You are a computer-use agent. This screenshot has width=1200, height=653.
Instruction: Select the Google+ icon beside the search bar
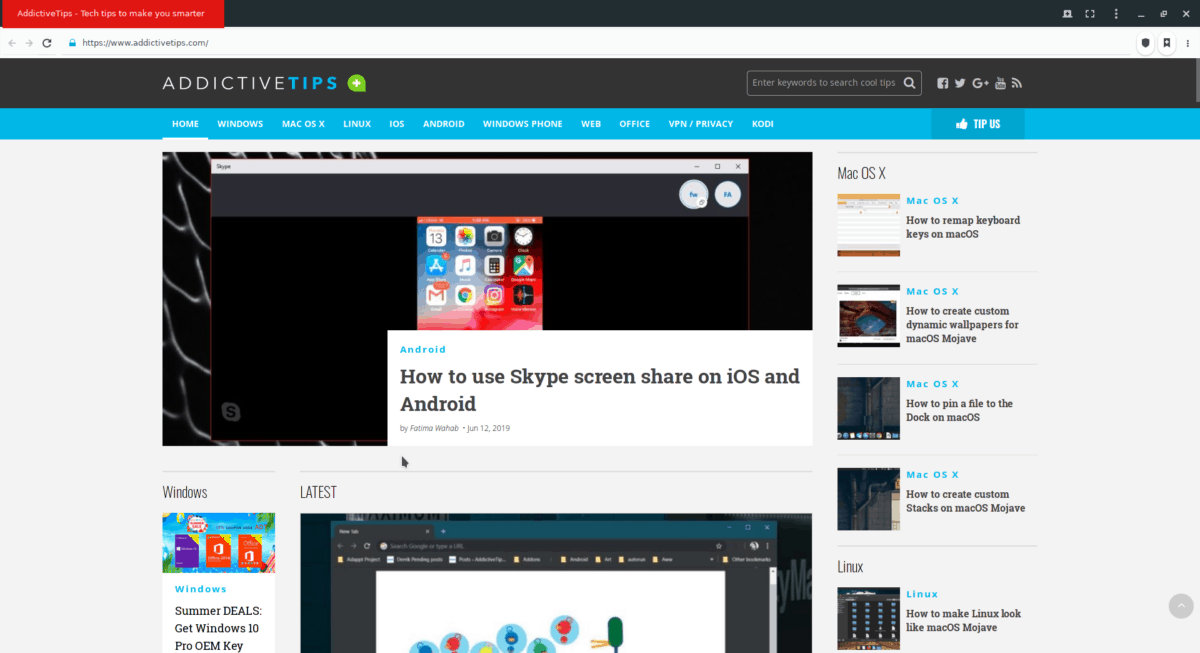[980, 83]
